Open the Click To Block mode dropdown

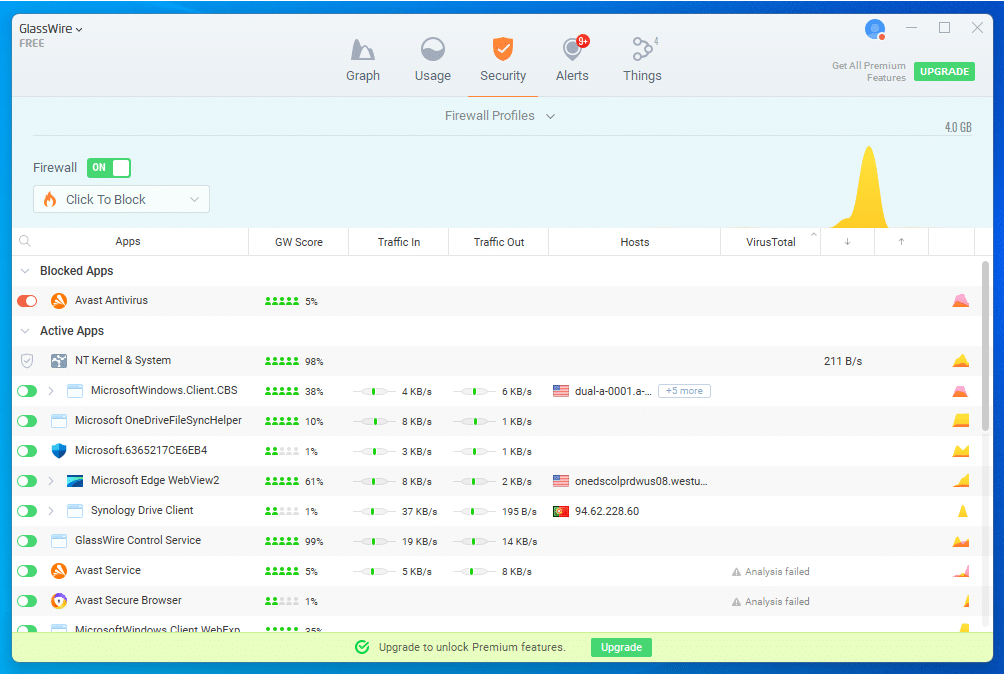pos(121,199)
